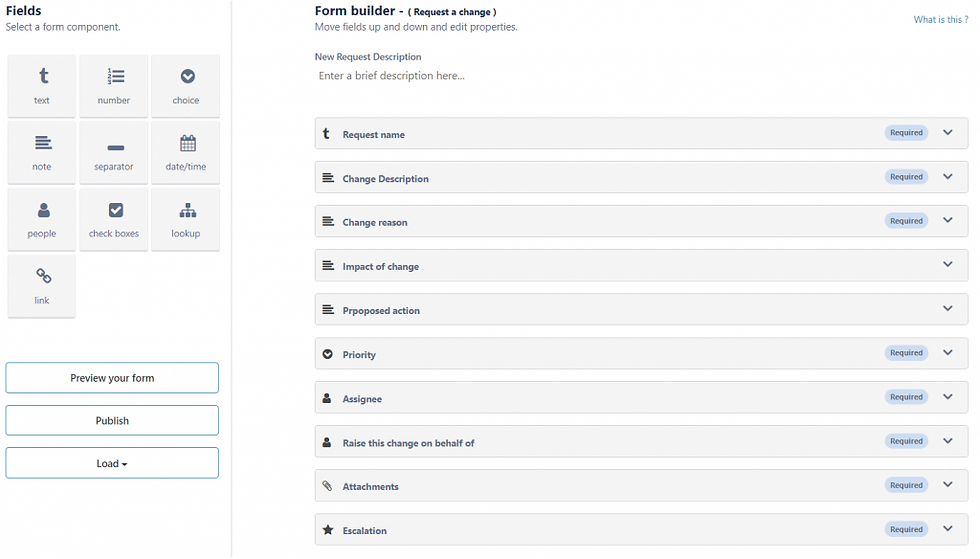The height and width of the screenshot is (559, 980).
Task: Select the Attachments field row
Action: click(x=600, y=486)
